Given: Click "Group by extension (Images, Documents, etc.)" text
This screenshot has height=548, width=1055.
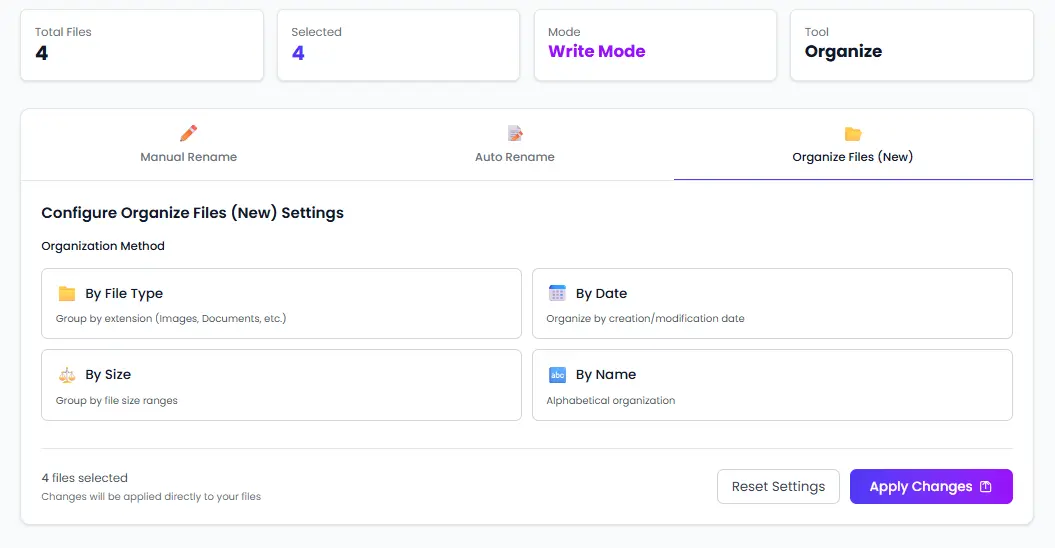Looking at the screenshot, I should pyautogui.click(x=171, y=318).
